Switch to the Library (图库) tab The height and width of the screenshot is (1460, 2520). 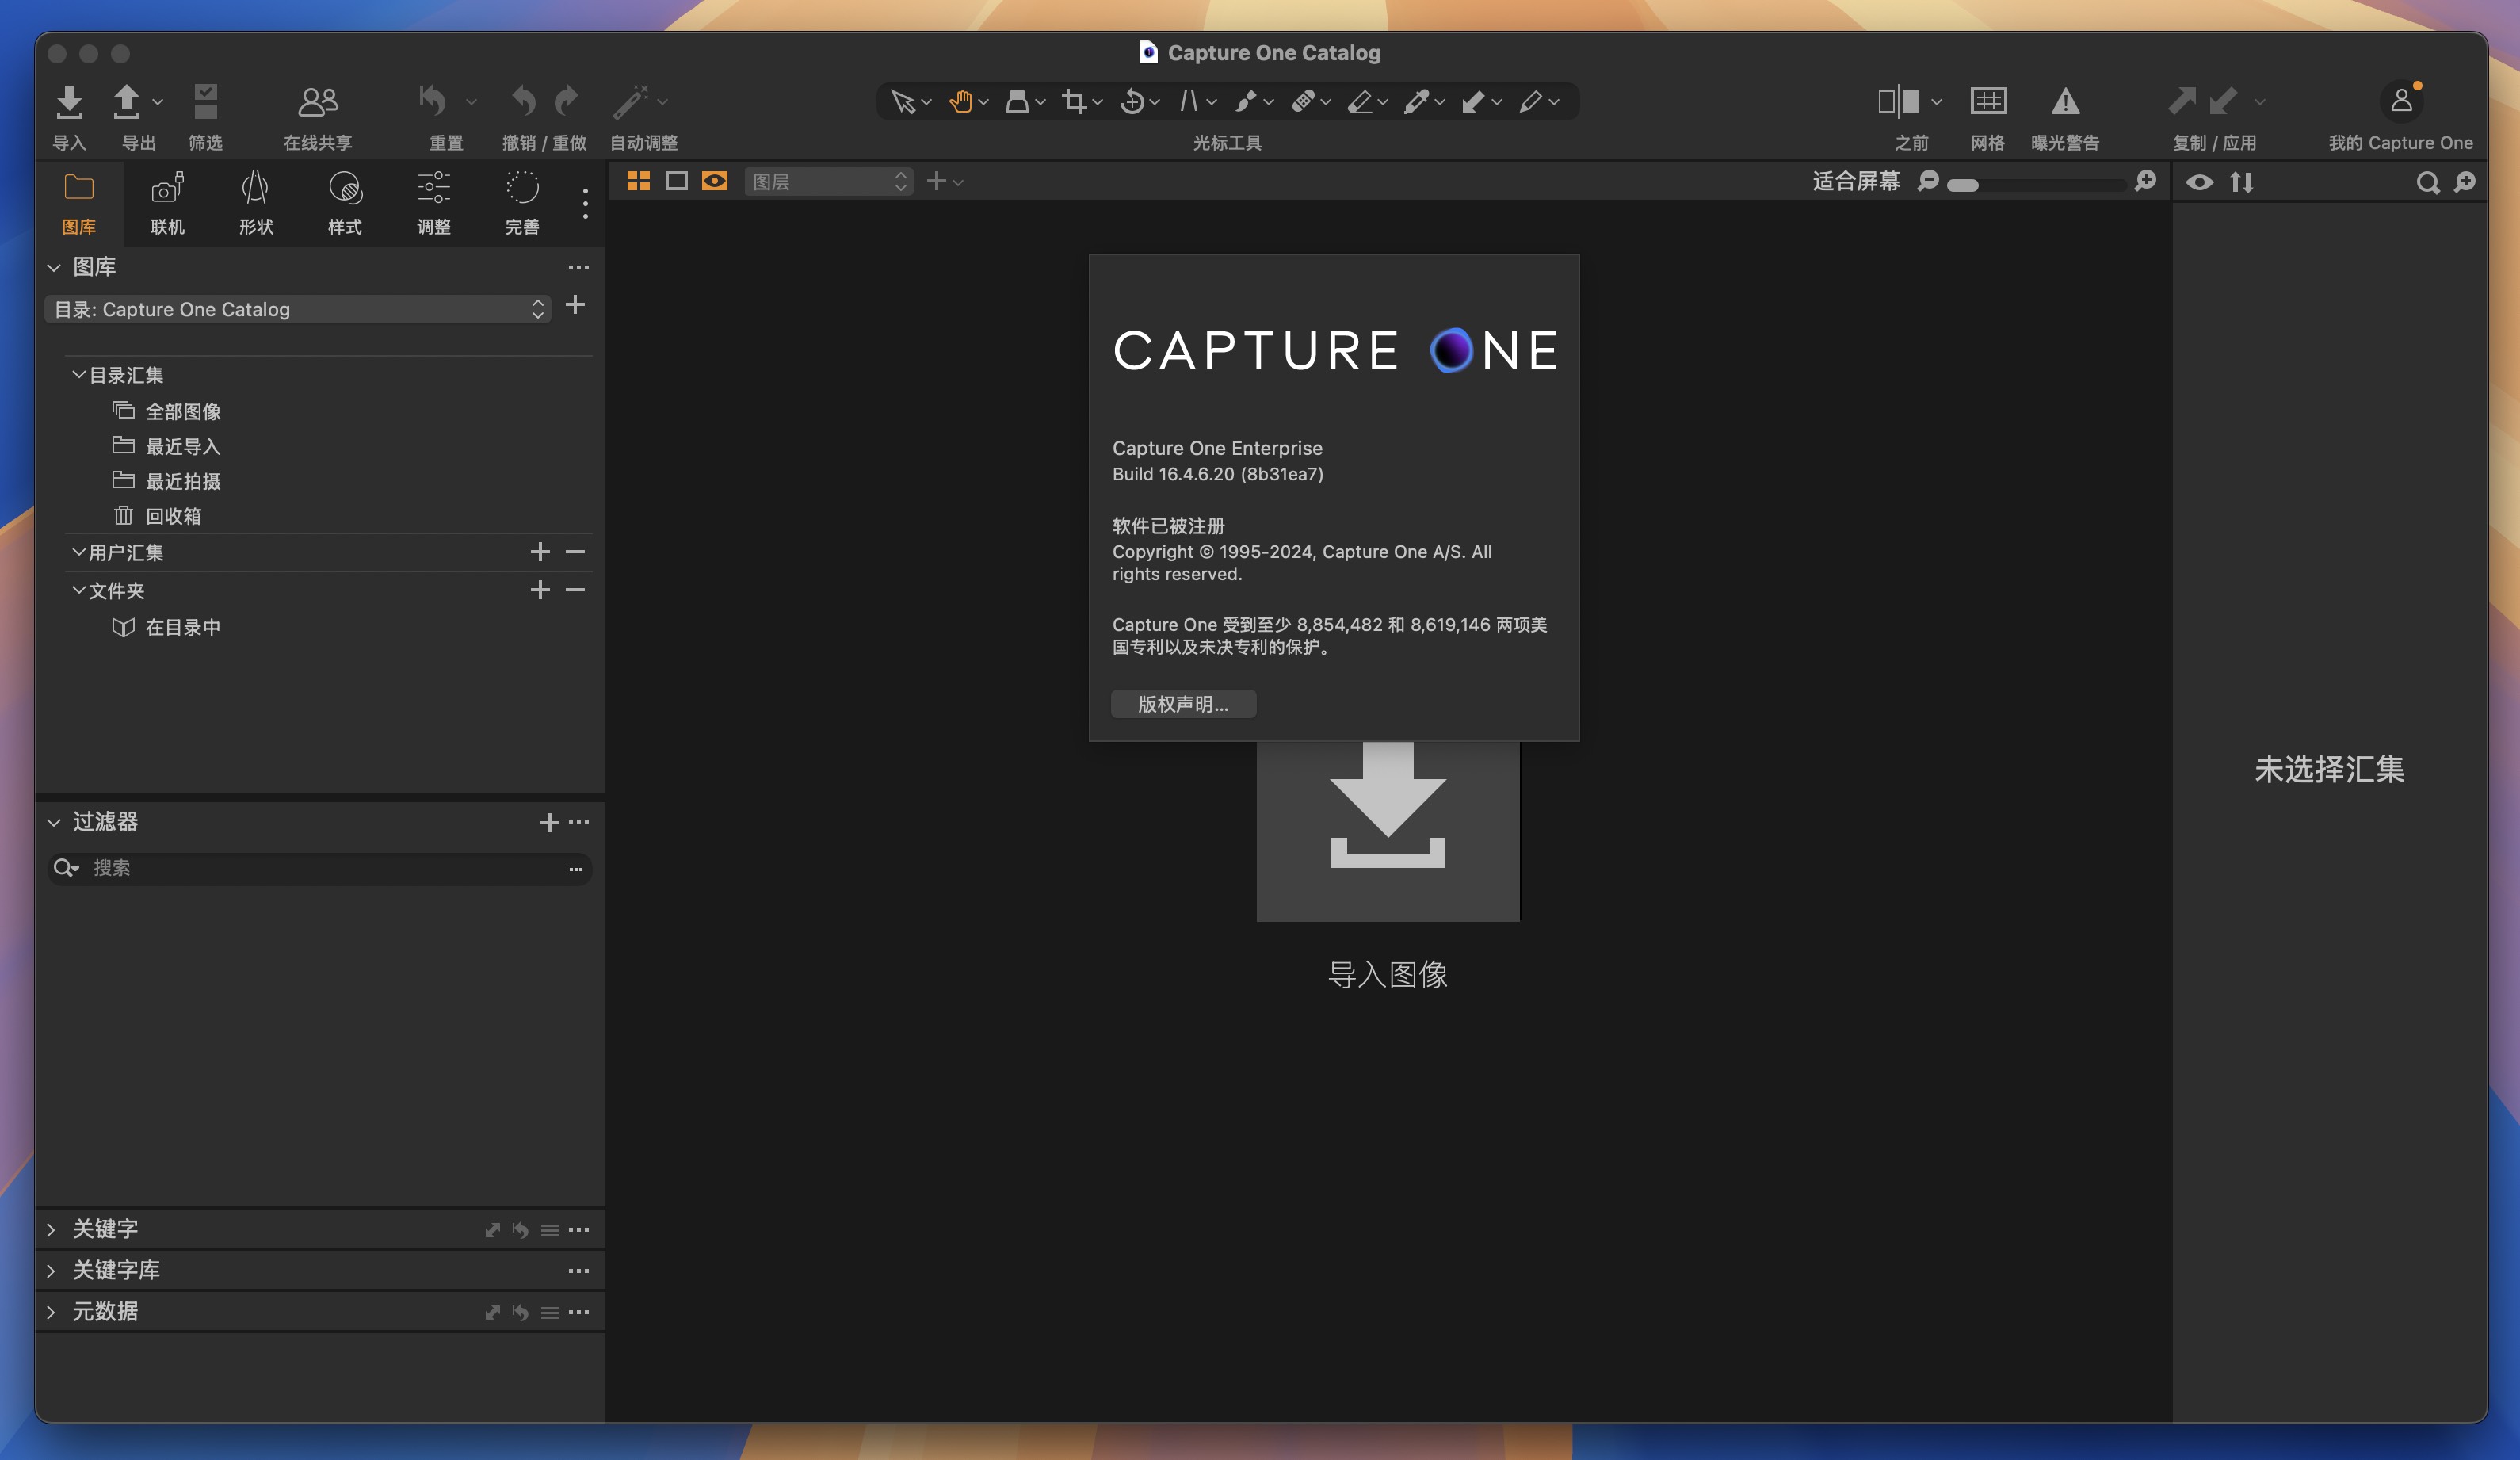point(79,203)
